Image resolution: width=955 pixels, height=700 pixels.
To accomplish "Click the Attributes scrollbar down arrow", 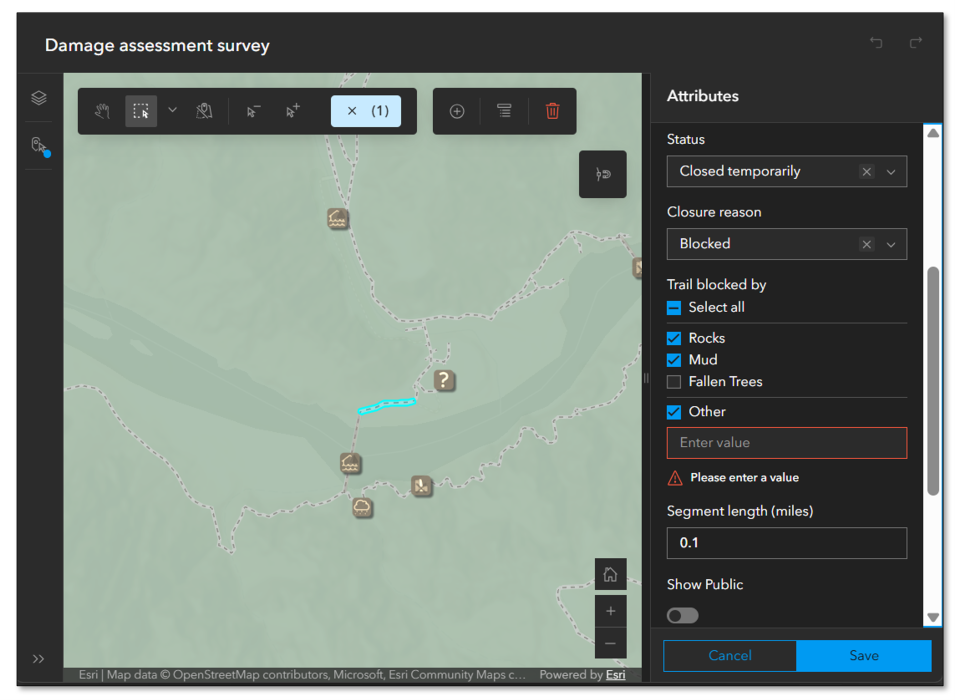I will click(932, 617).
